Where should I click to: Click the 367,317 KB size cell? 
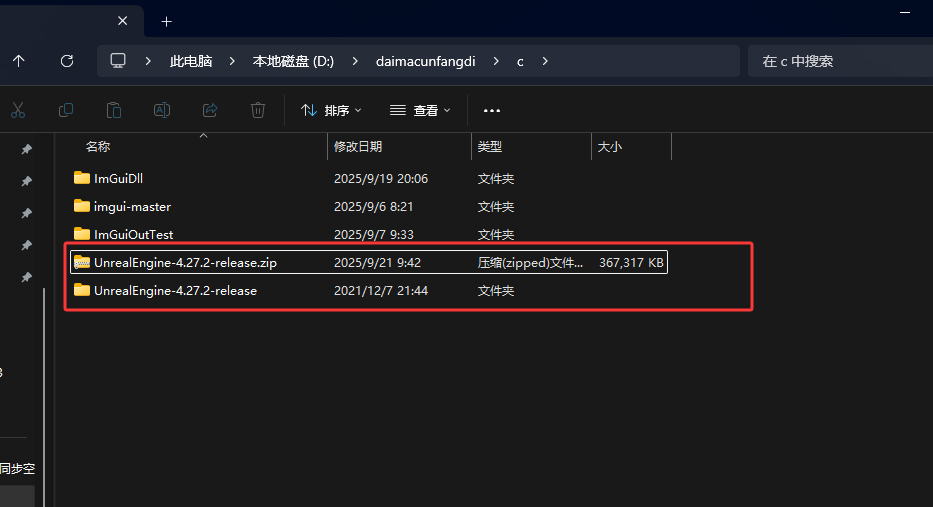point(631,262)
